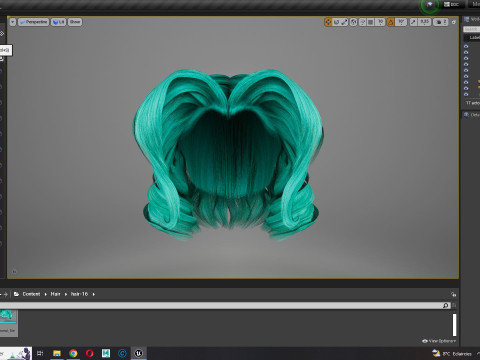Toggle the world/local coordinate system globe

pyautogui.click(x=353, y=22)
